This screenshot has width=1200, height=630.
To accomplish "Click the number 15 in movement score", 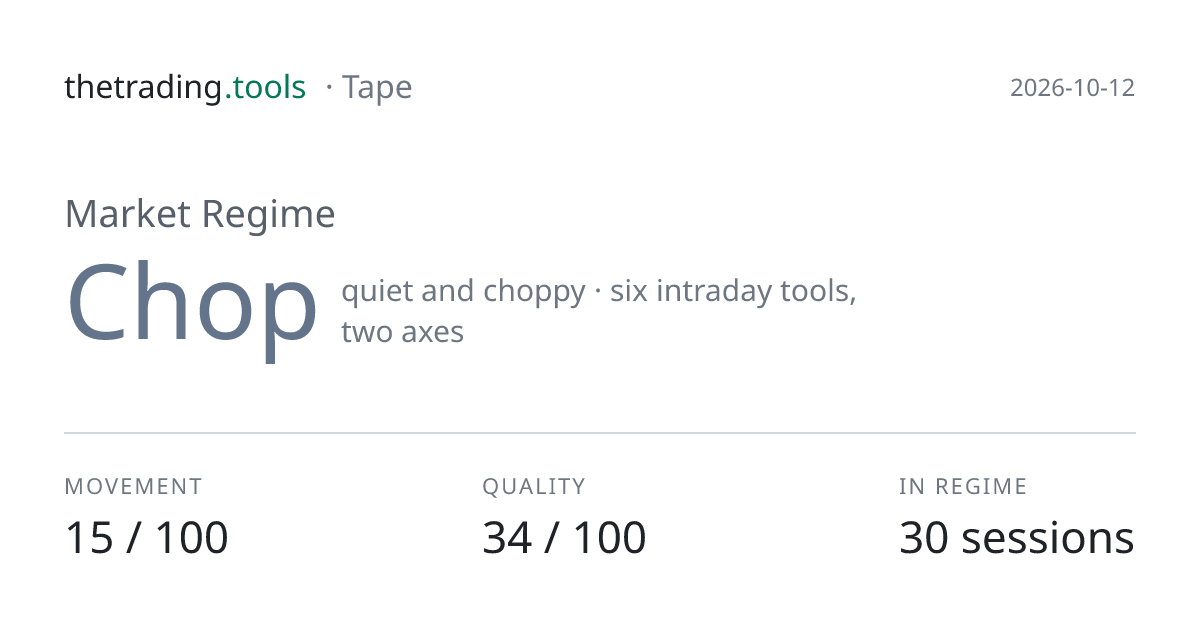I will coord(88,537).
